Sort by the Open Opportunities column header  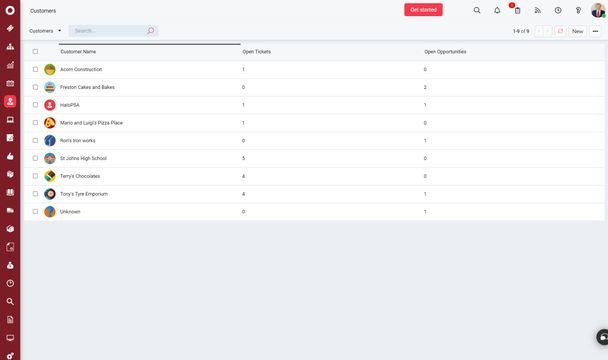445,52
